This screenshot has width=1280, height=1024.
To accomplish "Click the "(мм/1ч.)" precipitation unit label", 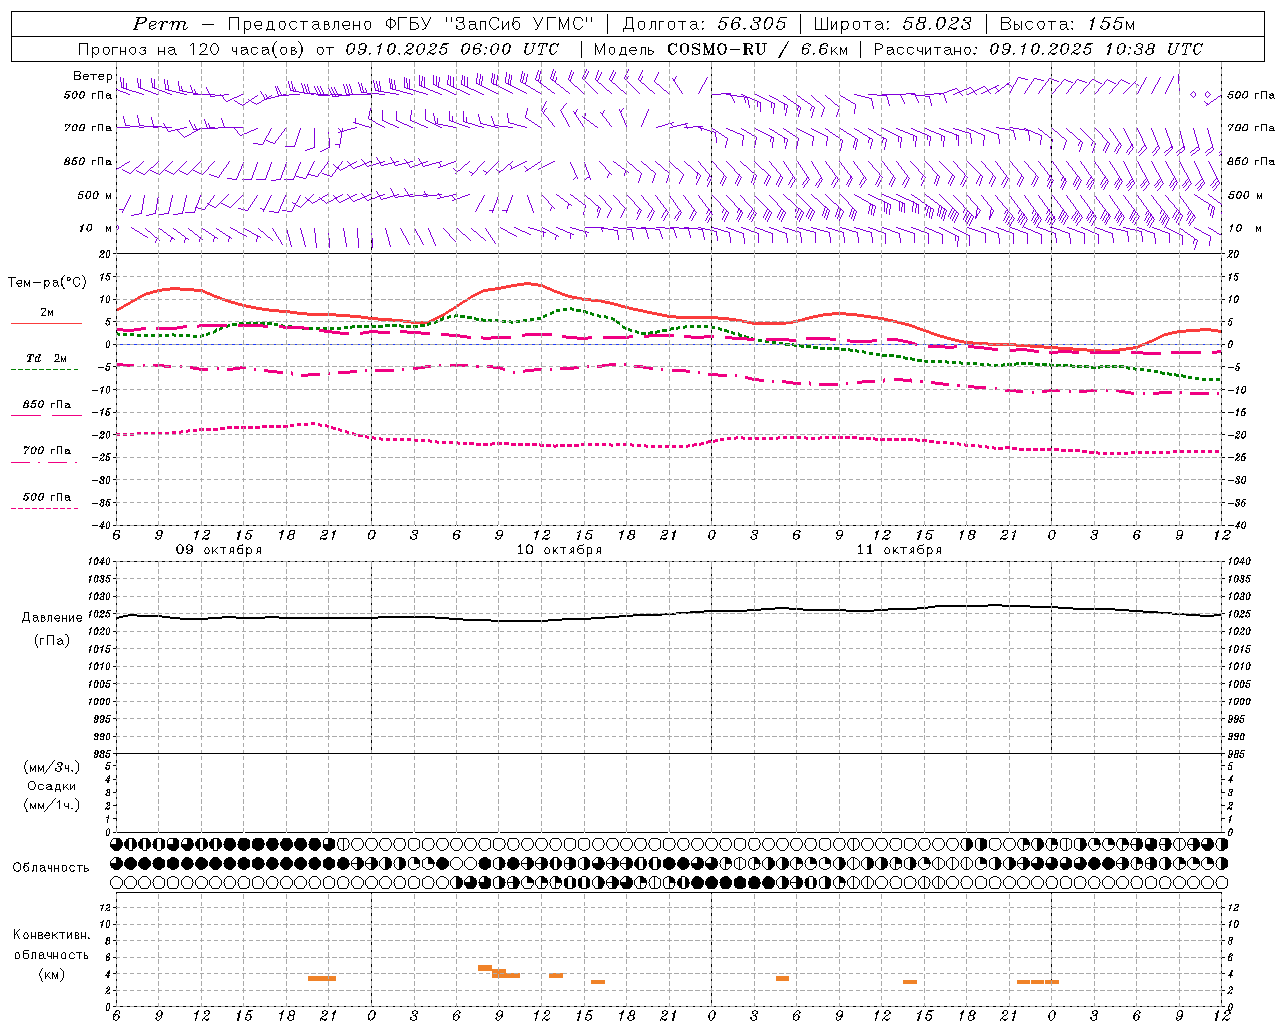I will [x=52, y=805].
